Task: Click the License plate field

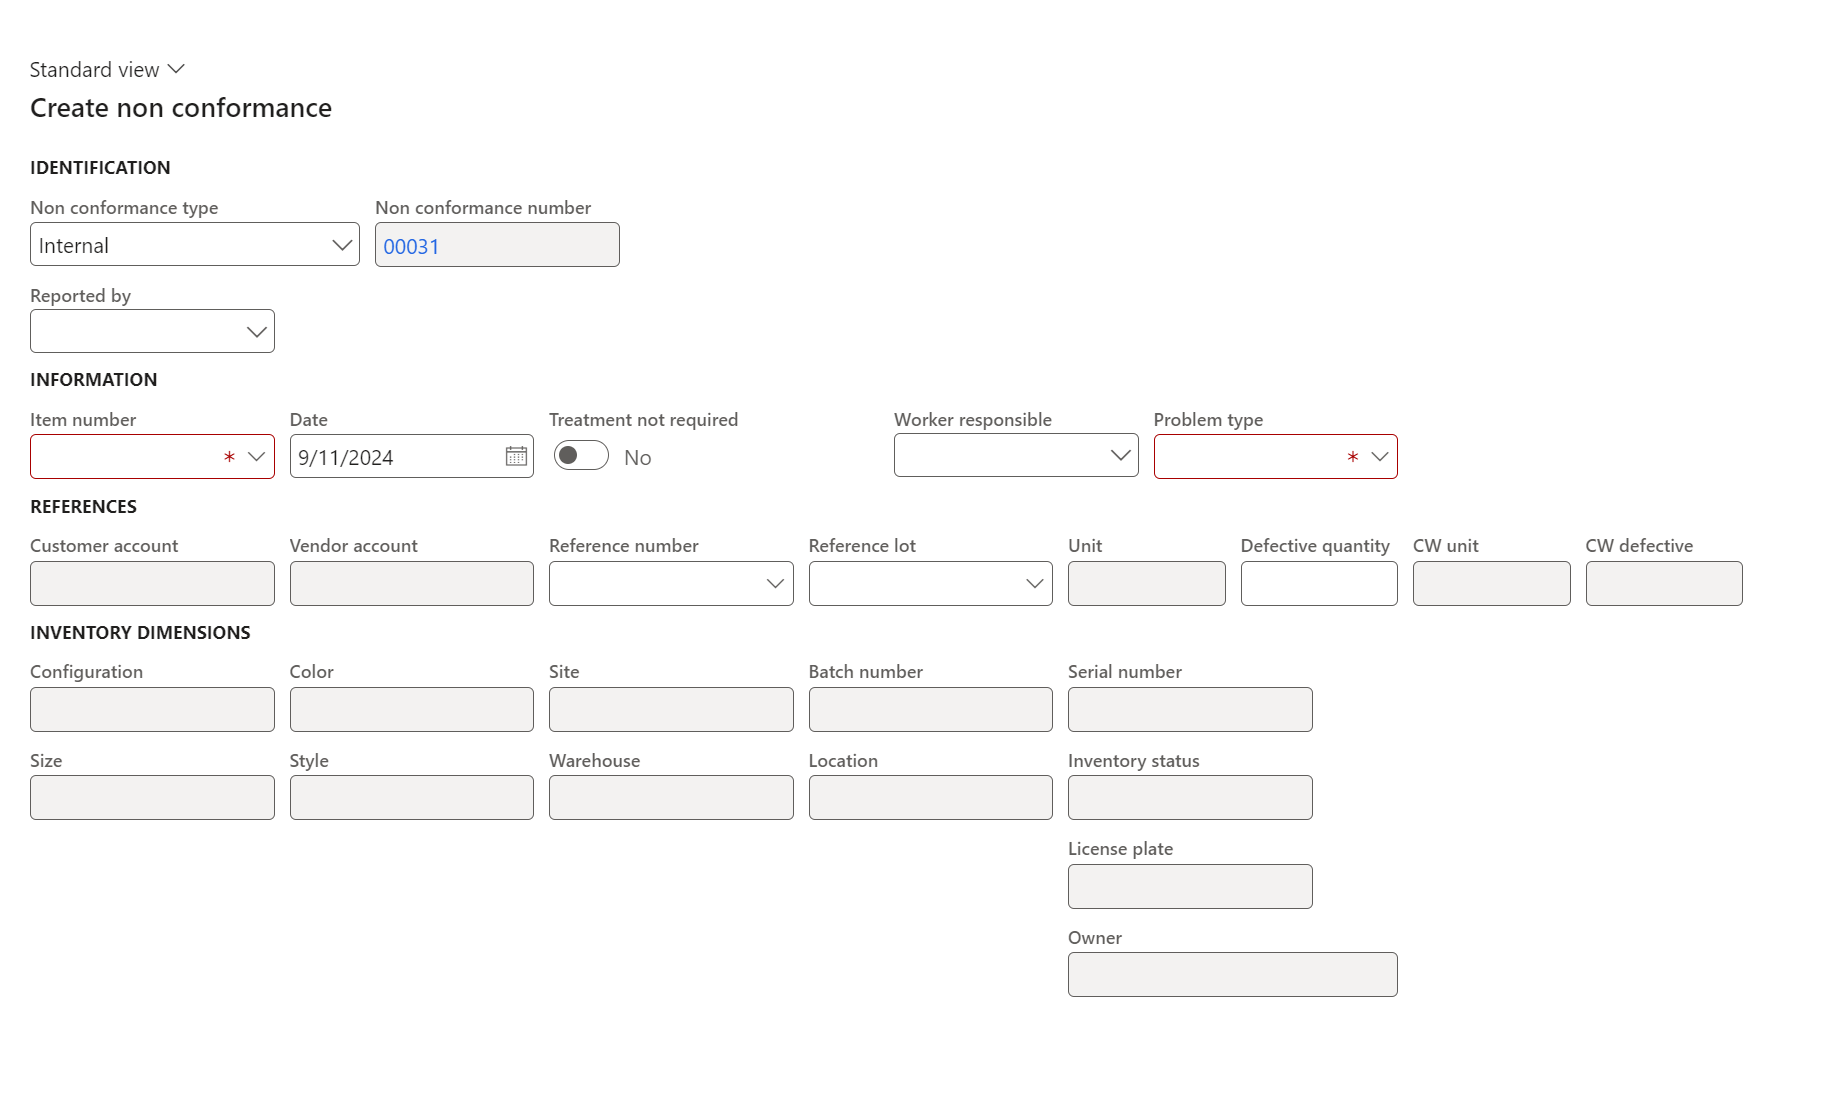Action: pos(1189,887)
